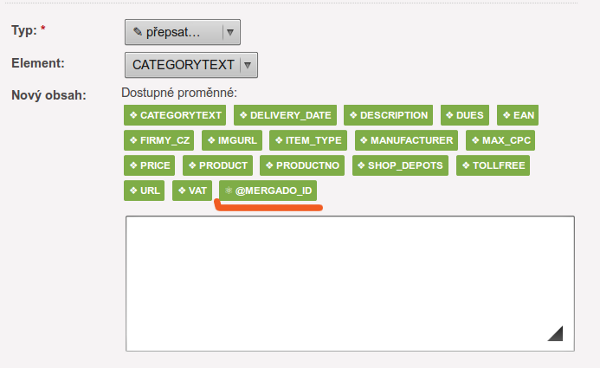Select the MAX_CPC variable

point(501,140)
